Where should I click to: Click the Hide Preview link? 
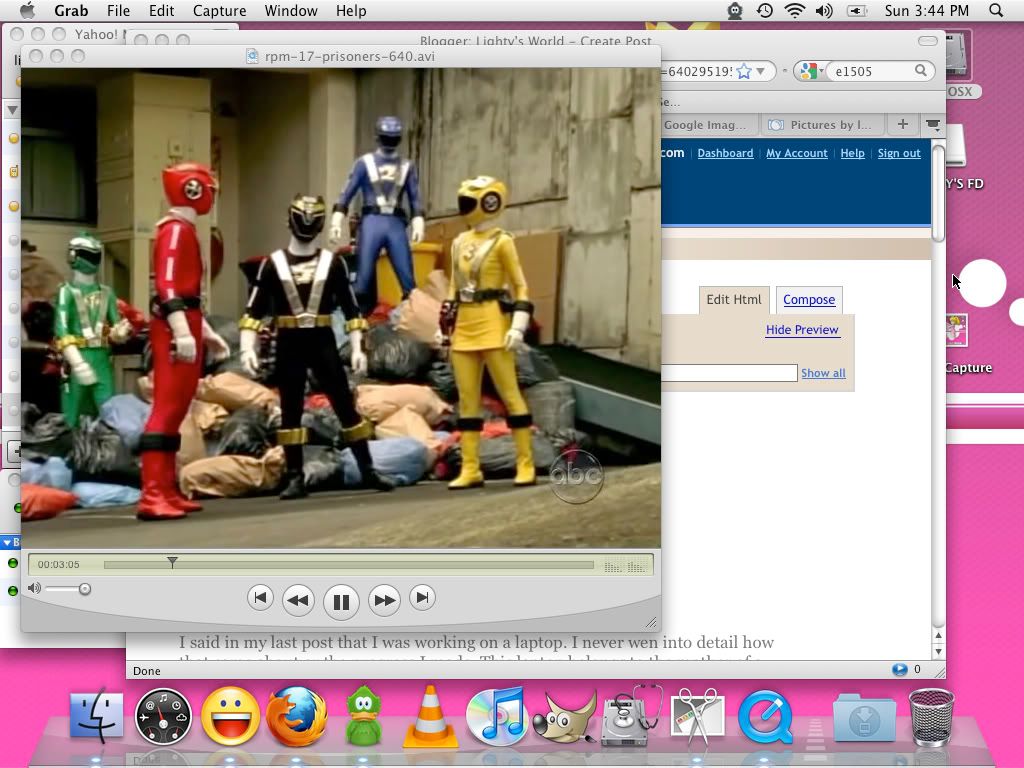pos(802,330)
